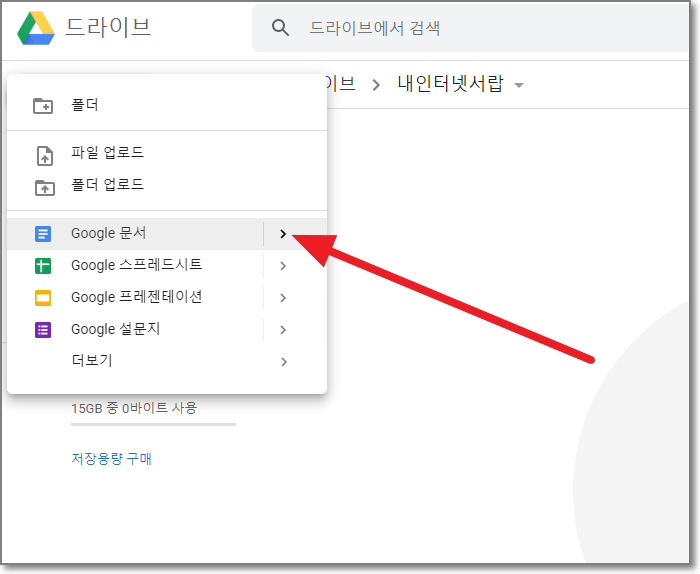Image resolution: width=700 pixels, height=574 pixels.
Task: Click the blue Google Docs icon
Action: click(x=43, y=233)
